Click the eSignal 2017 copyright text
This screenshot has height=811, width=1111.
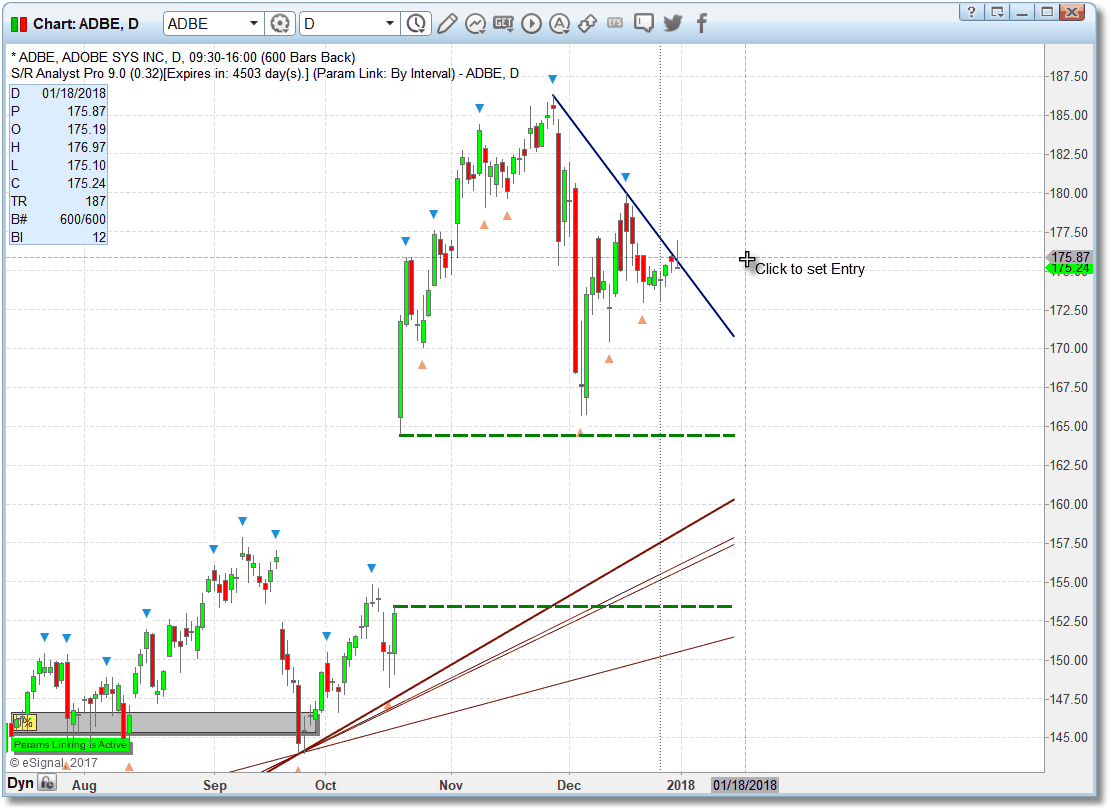tap(53, 763)
